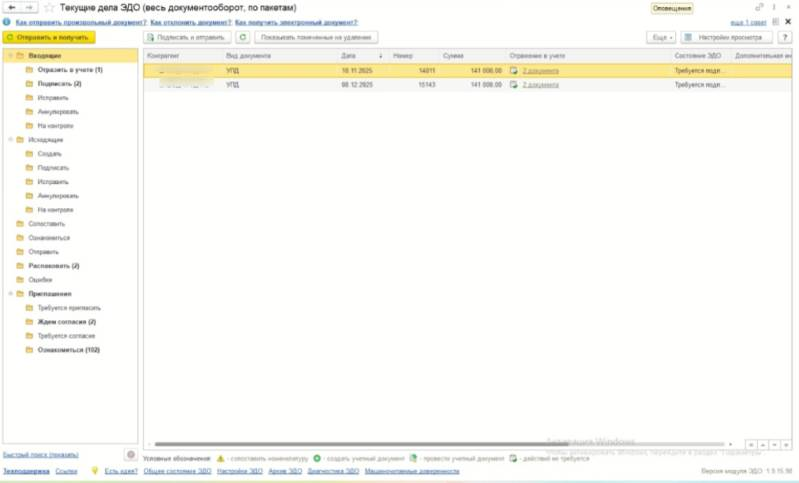Collapse the Входящие tree node
This screenshot has width=799, height=483.
10,55
